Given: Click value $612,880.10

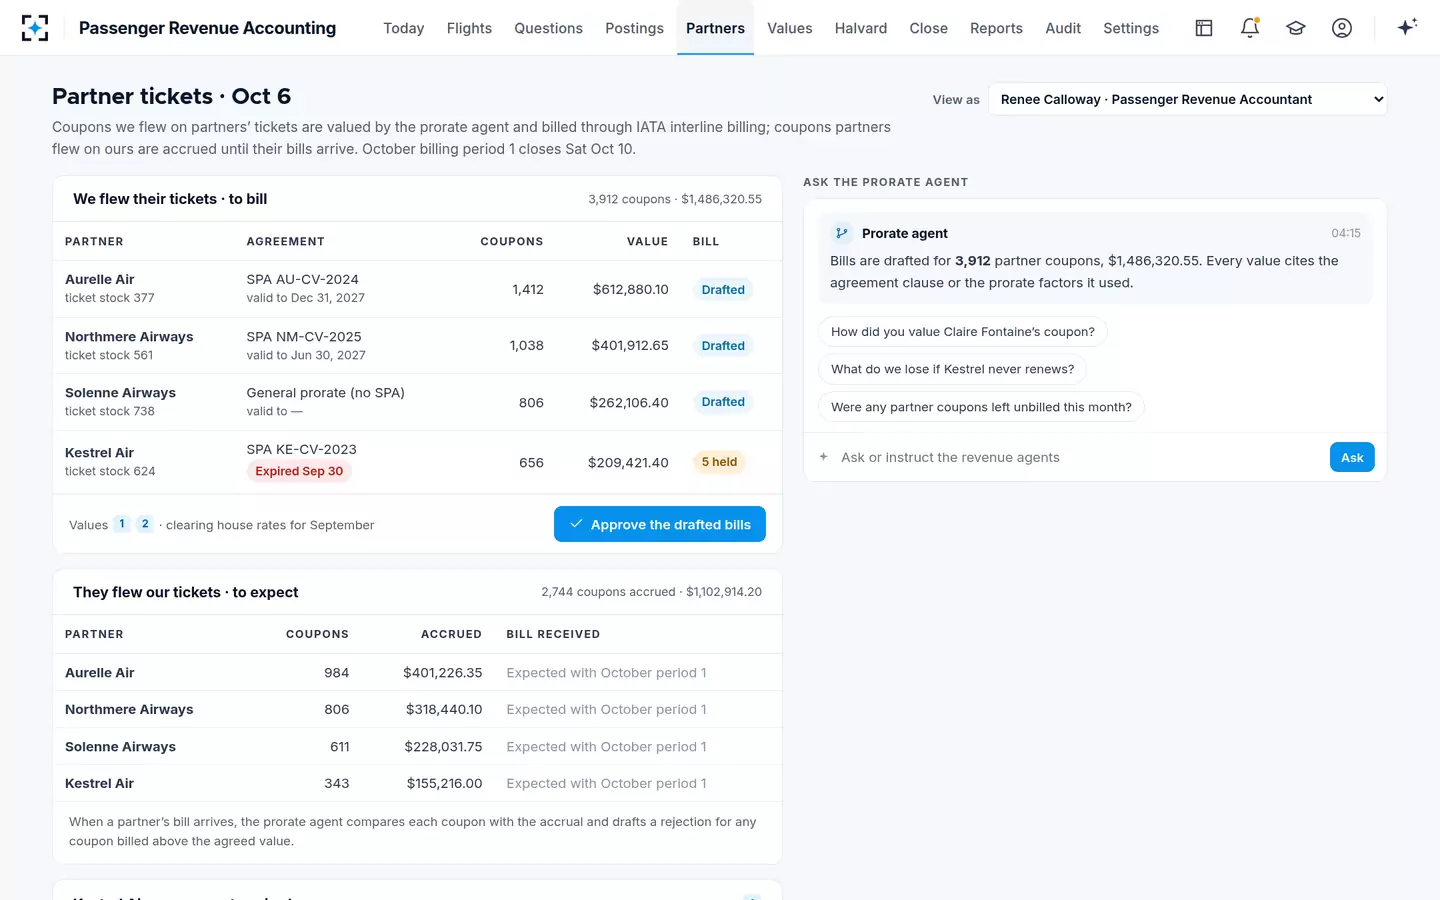Looking at the screenshot, I should tap(630, 290).
